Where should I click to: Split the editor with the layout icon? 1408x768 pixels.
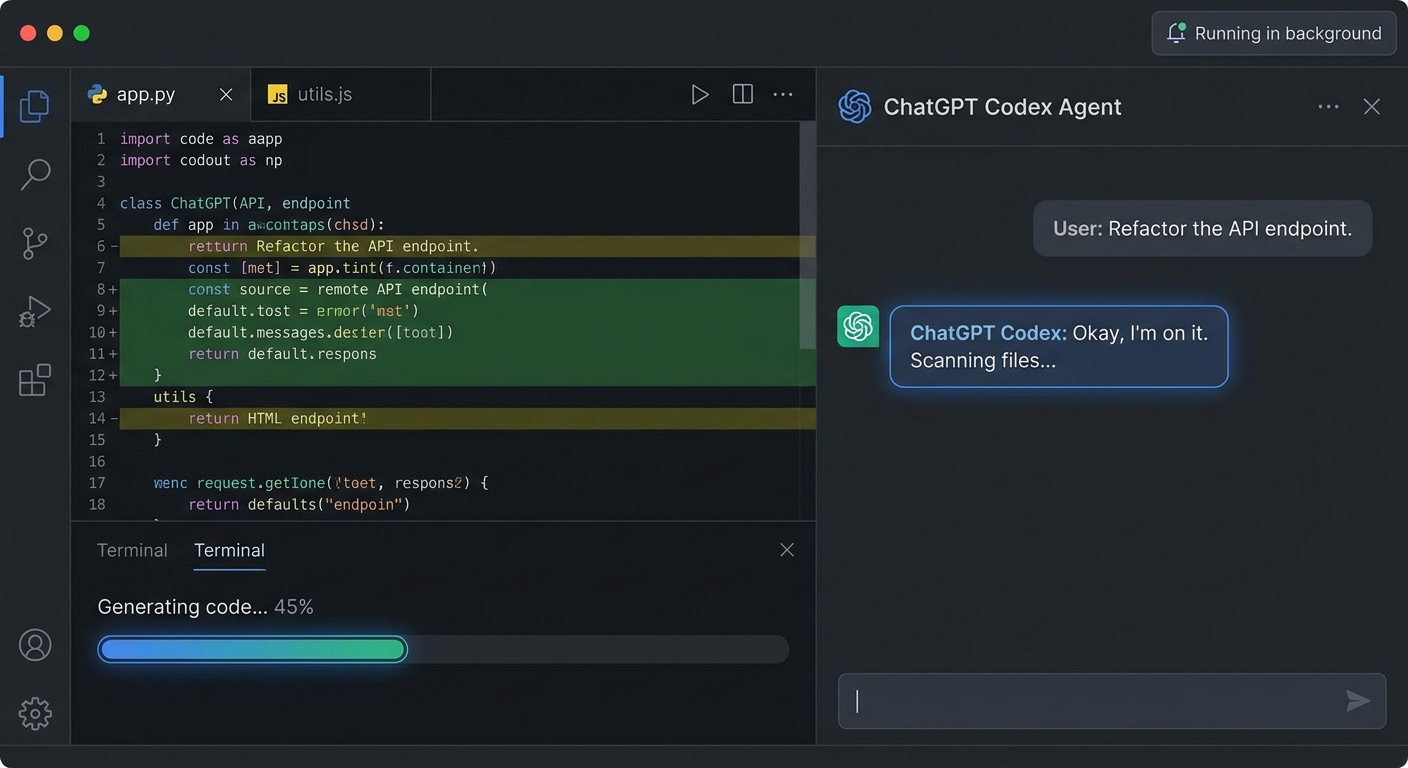point(742,94)
